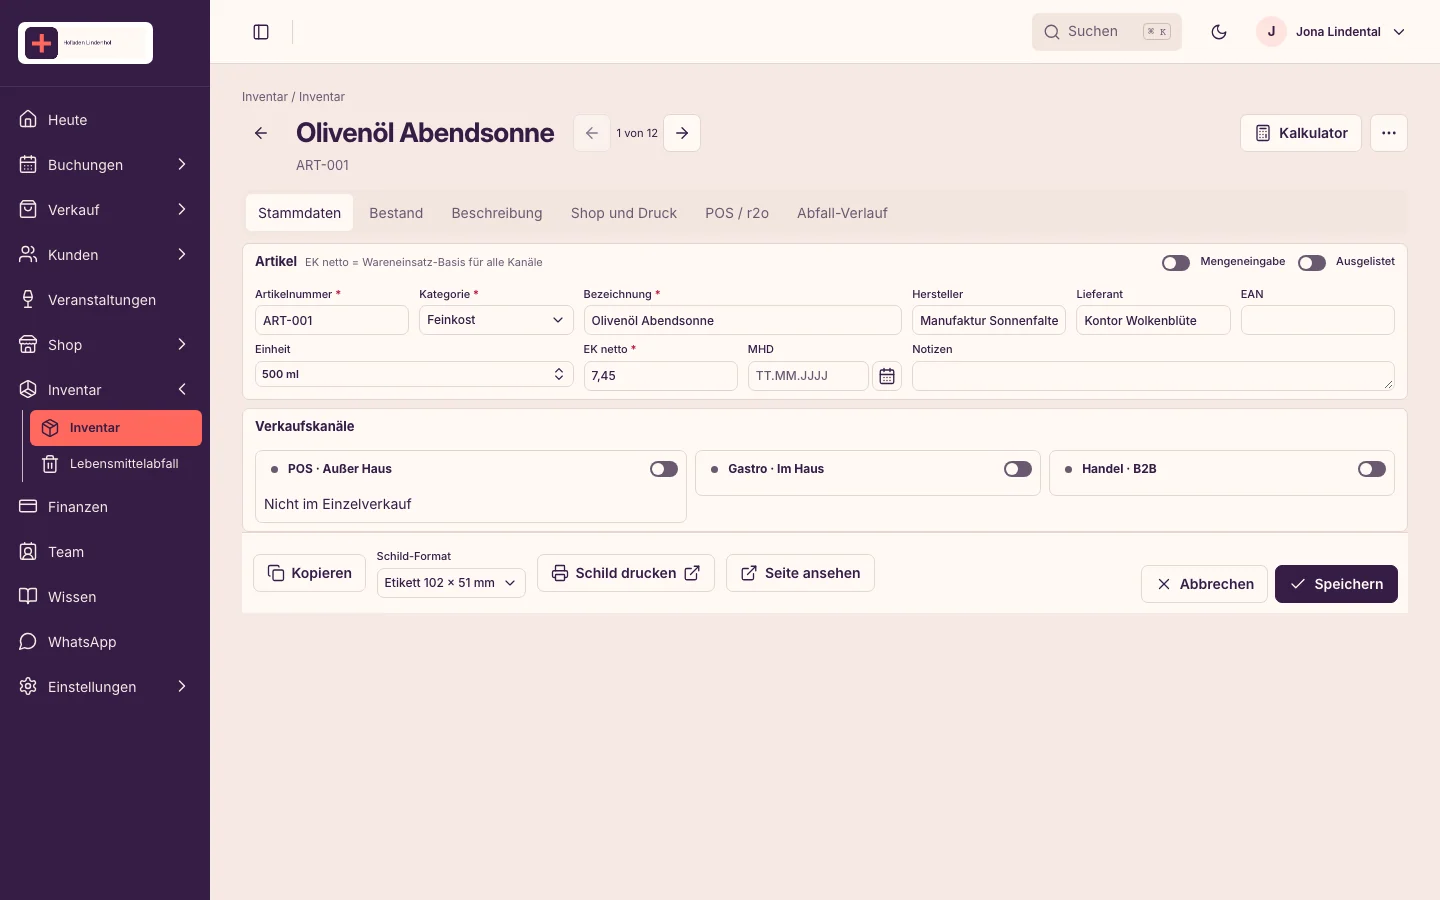Expand the Verkauf sidebar section
This screenshot has height=900, width=1440.
coord(105,210)
